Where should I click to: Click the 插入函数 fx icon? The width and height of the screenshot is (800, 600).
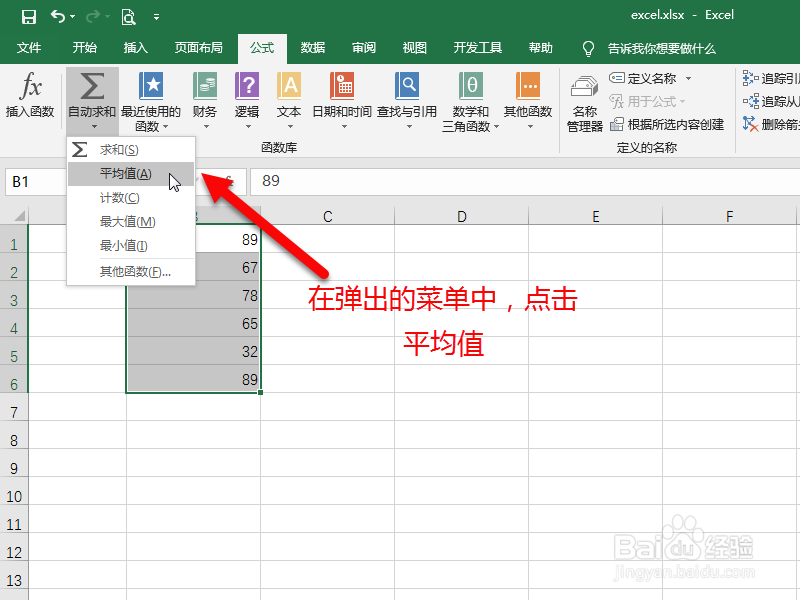pyautogui.click(x=30, y=86)
